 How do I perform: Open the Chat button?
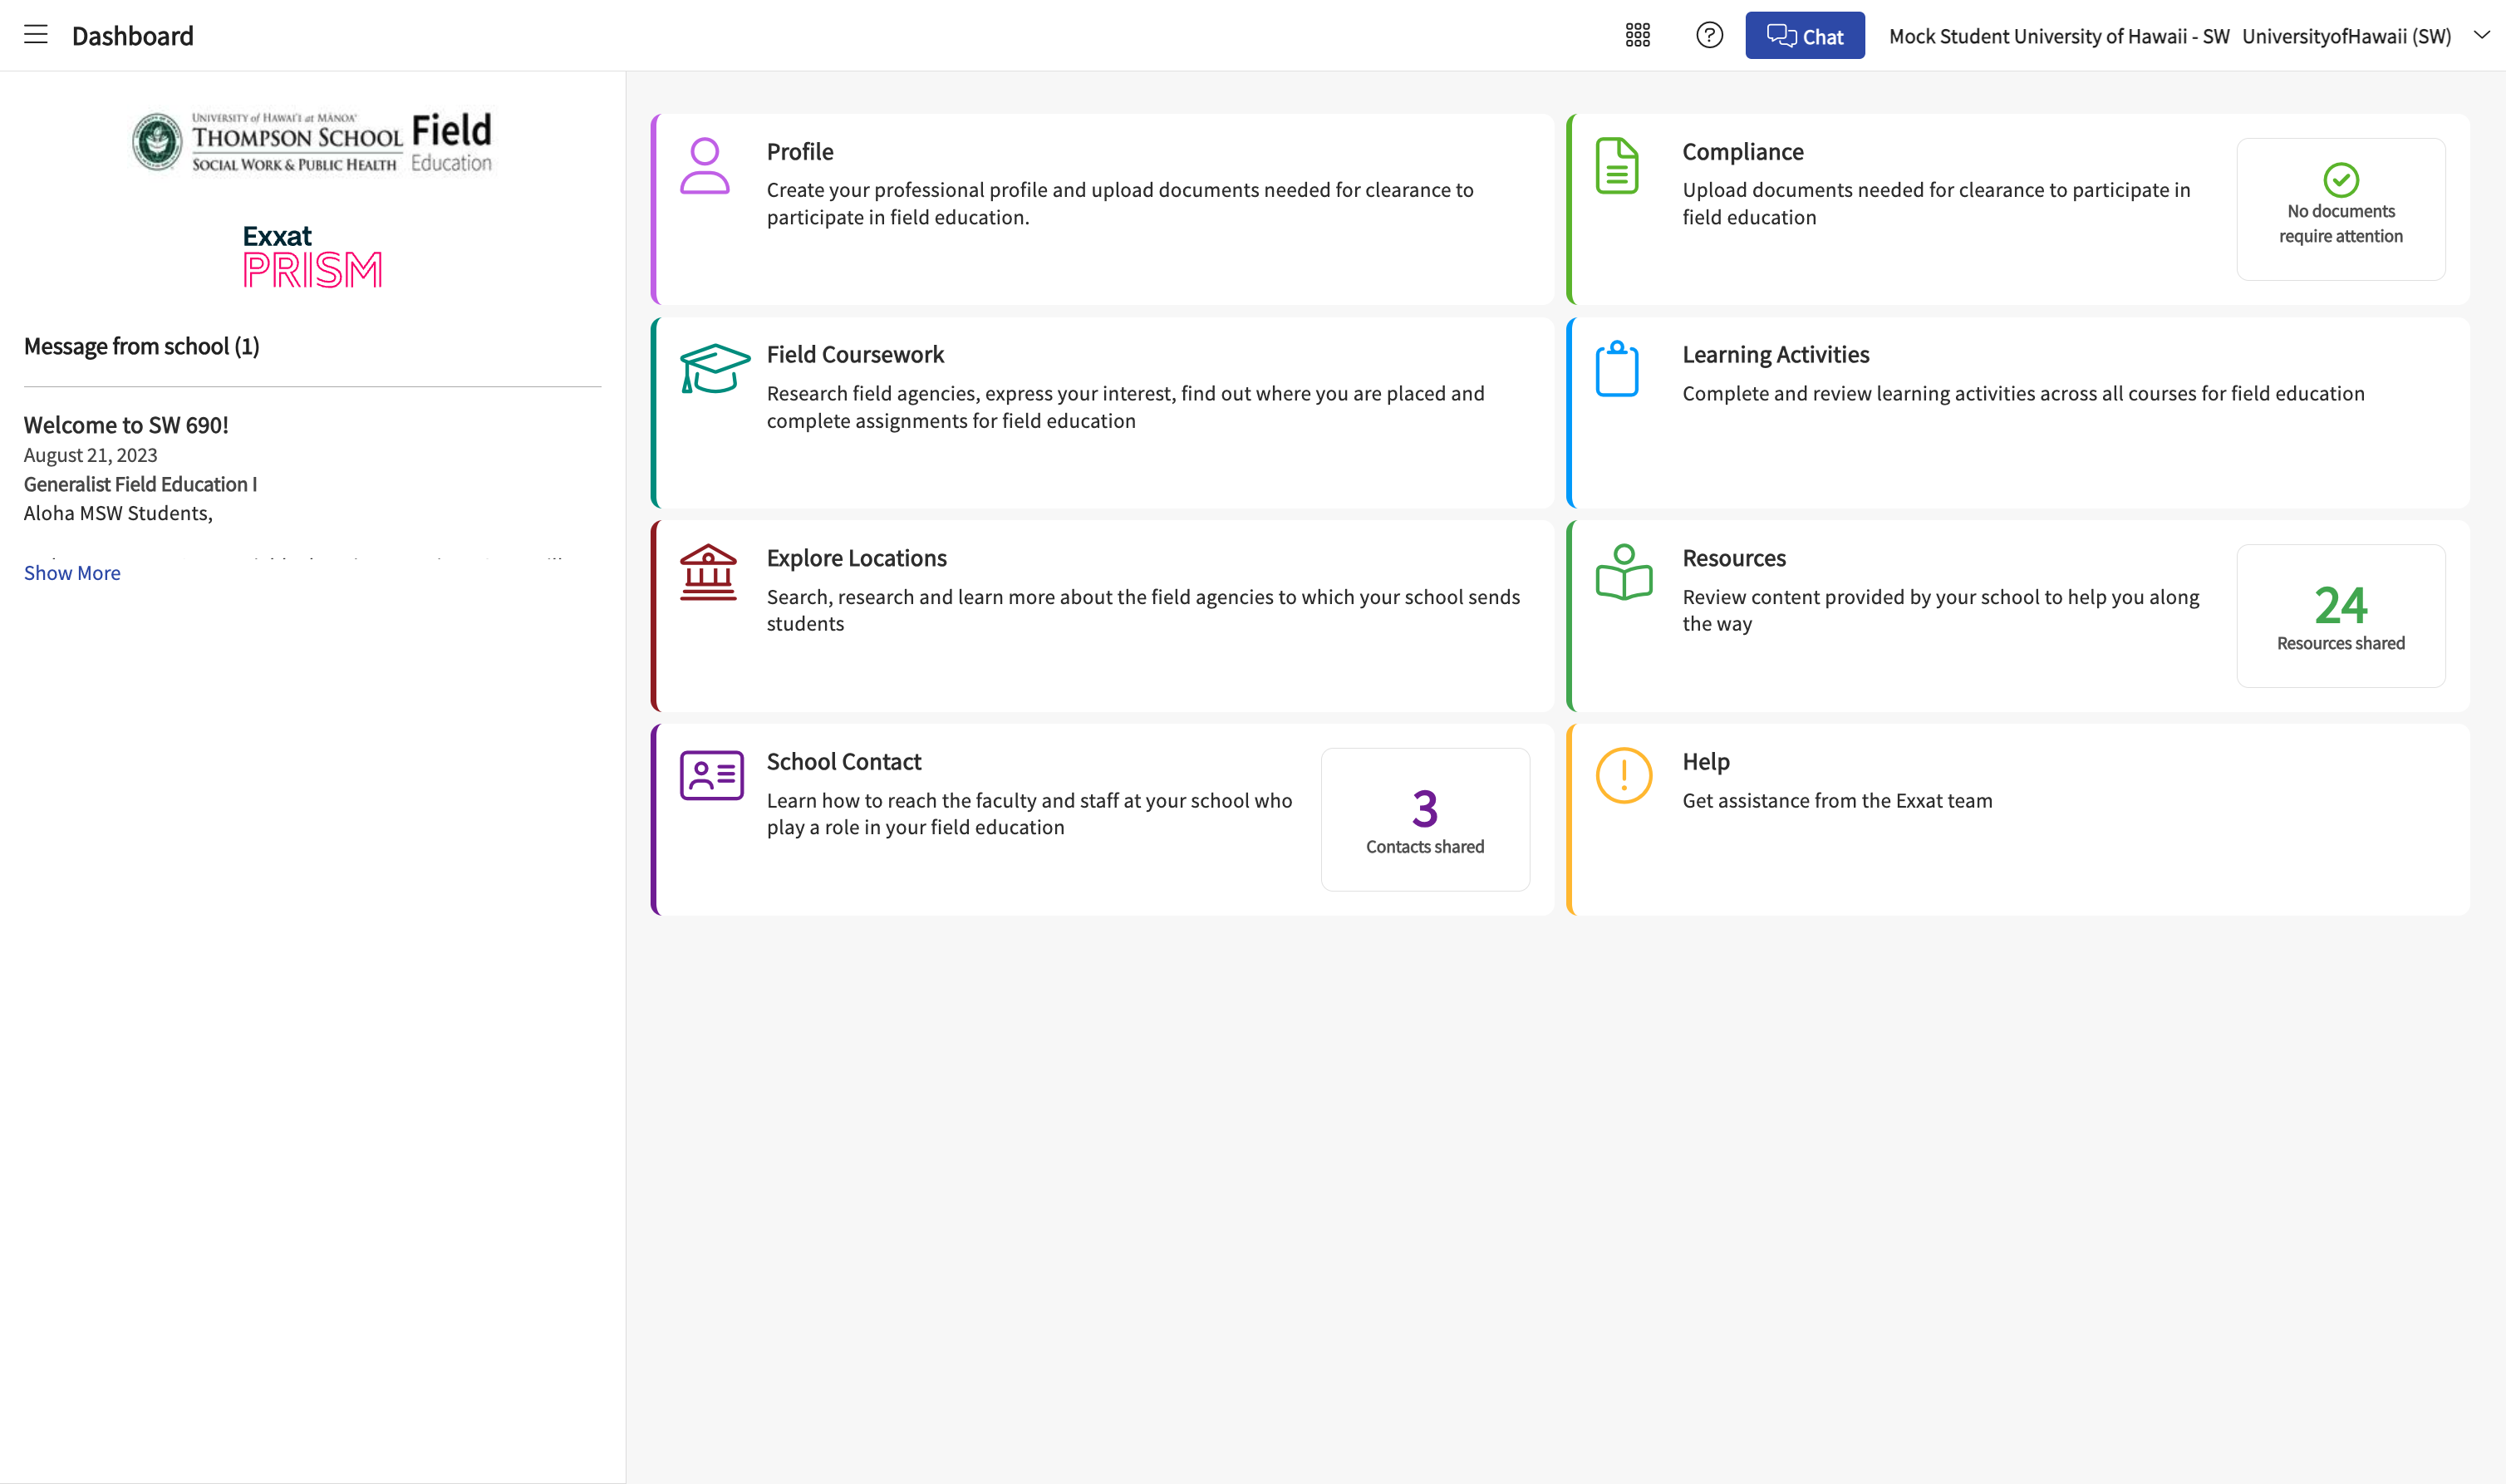click(x=1805, y=36)
